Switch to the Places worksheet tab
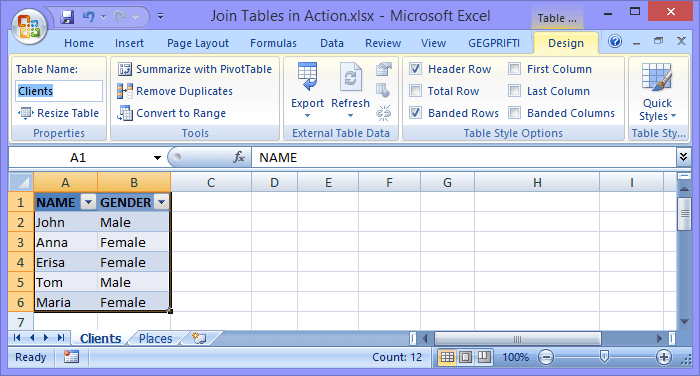Screen dimensions: 700x376 point(155,338)
